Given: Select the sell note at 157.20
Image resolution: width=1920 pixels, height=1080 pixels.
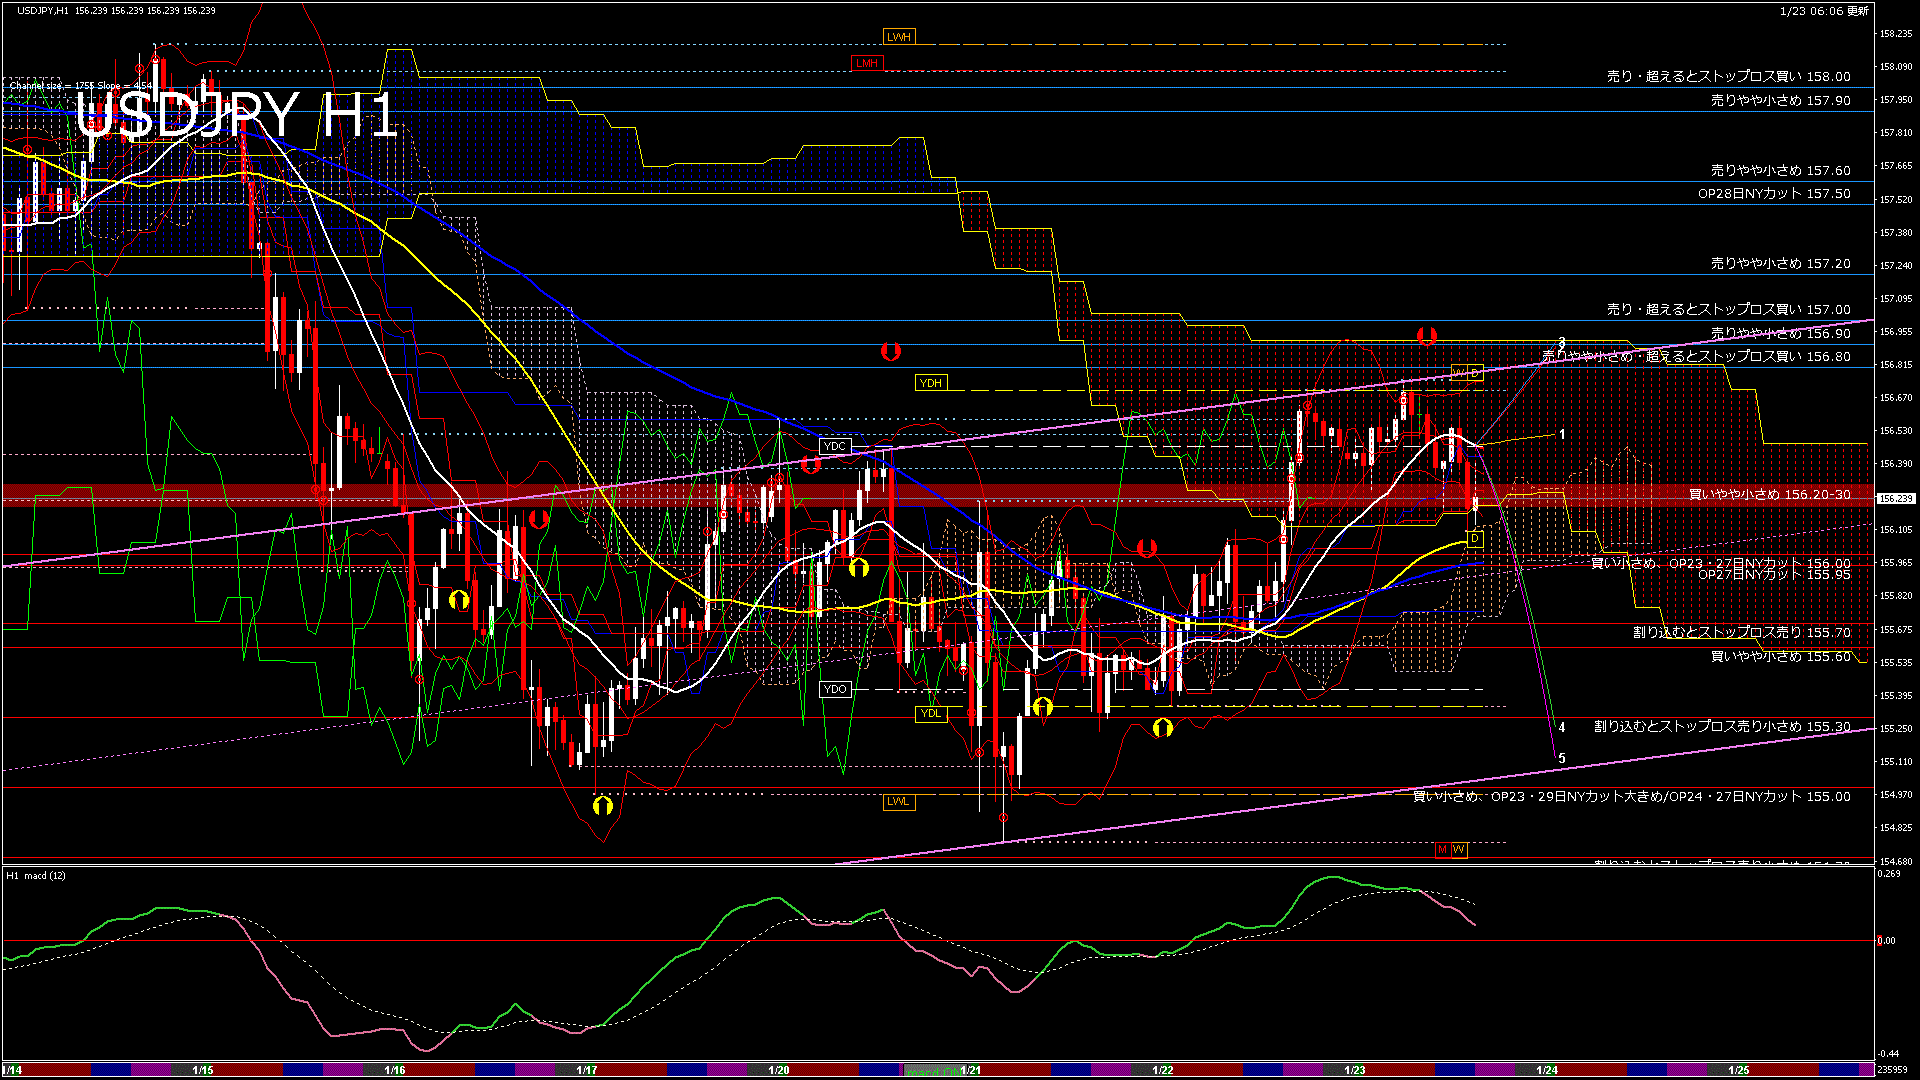Looking at the screenshot, I should pos(1780,263).
